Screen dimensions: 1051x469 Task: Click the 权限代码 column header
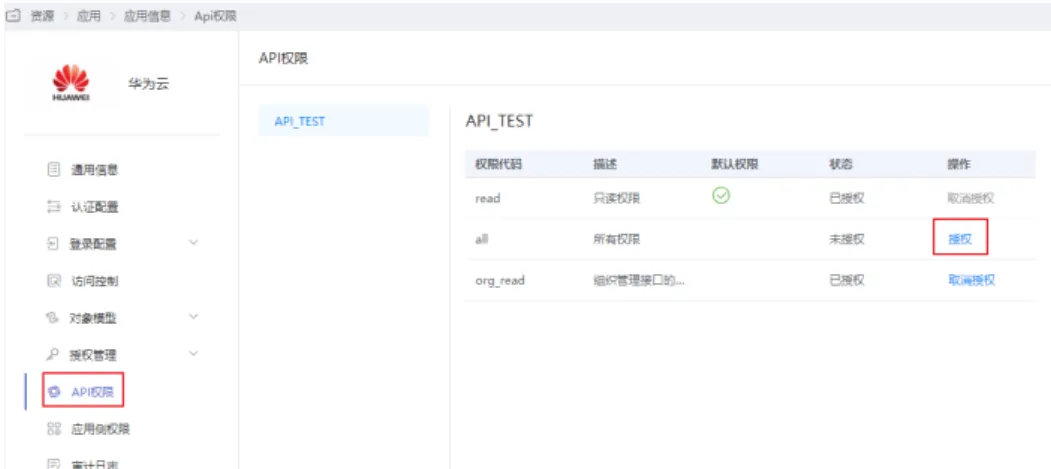click(499, 164)
